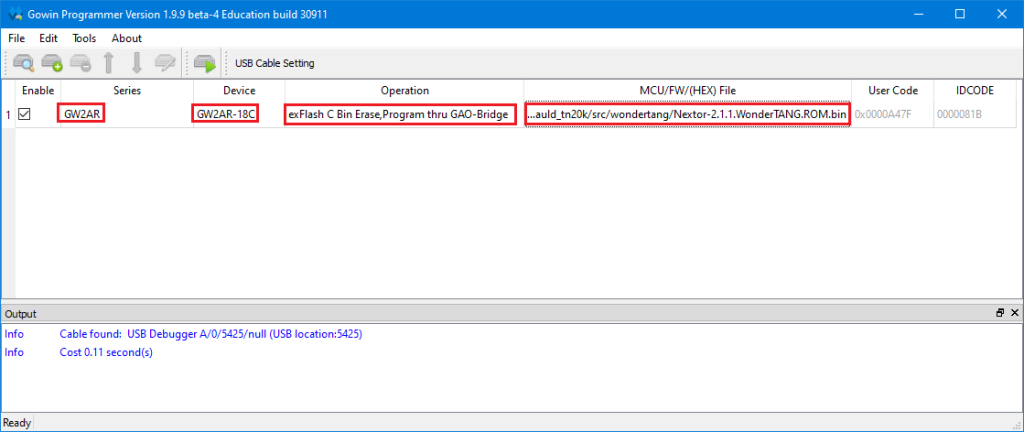Open the Edit menu
Viewport: 1024px width, 432px height.
(48, 39)
